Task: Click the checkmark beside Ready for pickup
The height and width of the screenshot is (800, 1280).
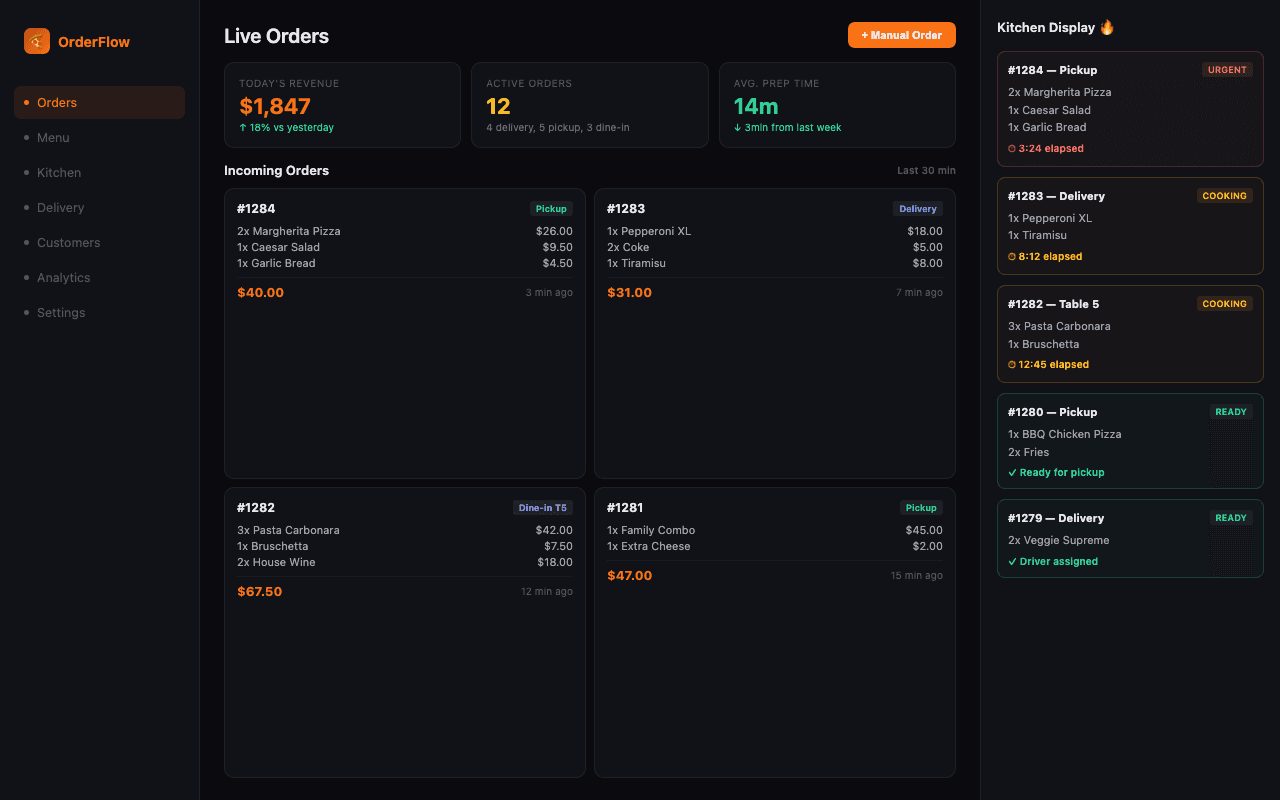Action: [x=1012, y=473]
